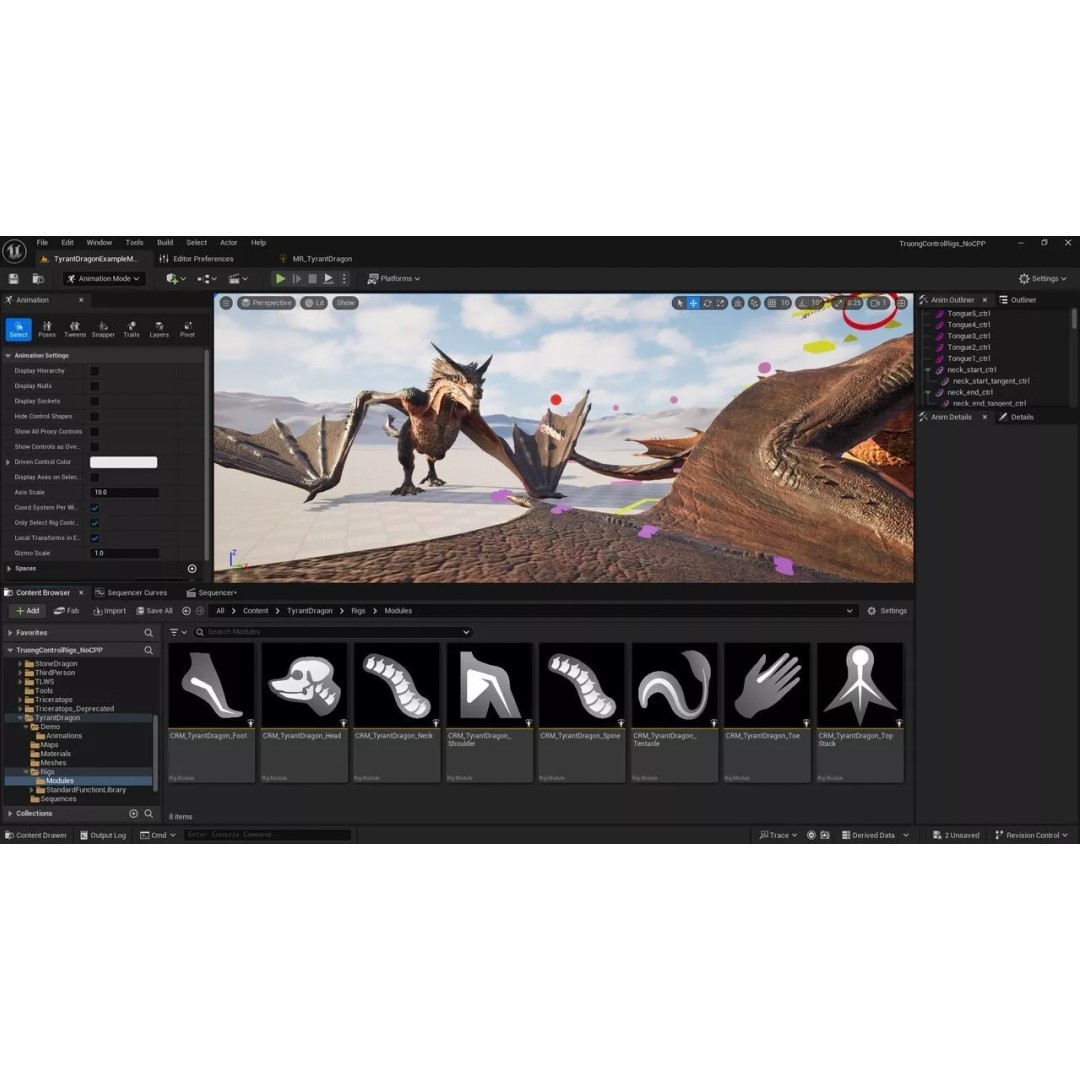Expand the Collections section

click(x=10, y=813)
